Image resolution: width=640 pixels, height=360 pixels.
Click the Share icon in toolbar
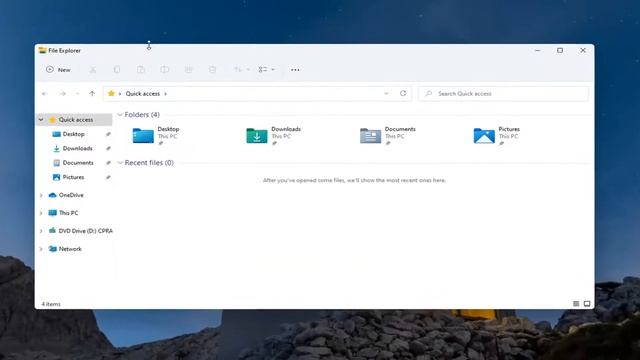click(x=188, y=70)
